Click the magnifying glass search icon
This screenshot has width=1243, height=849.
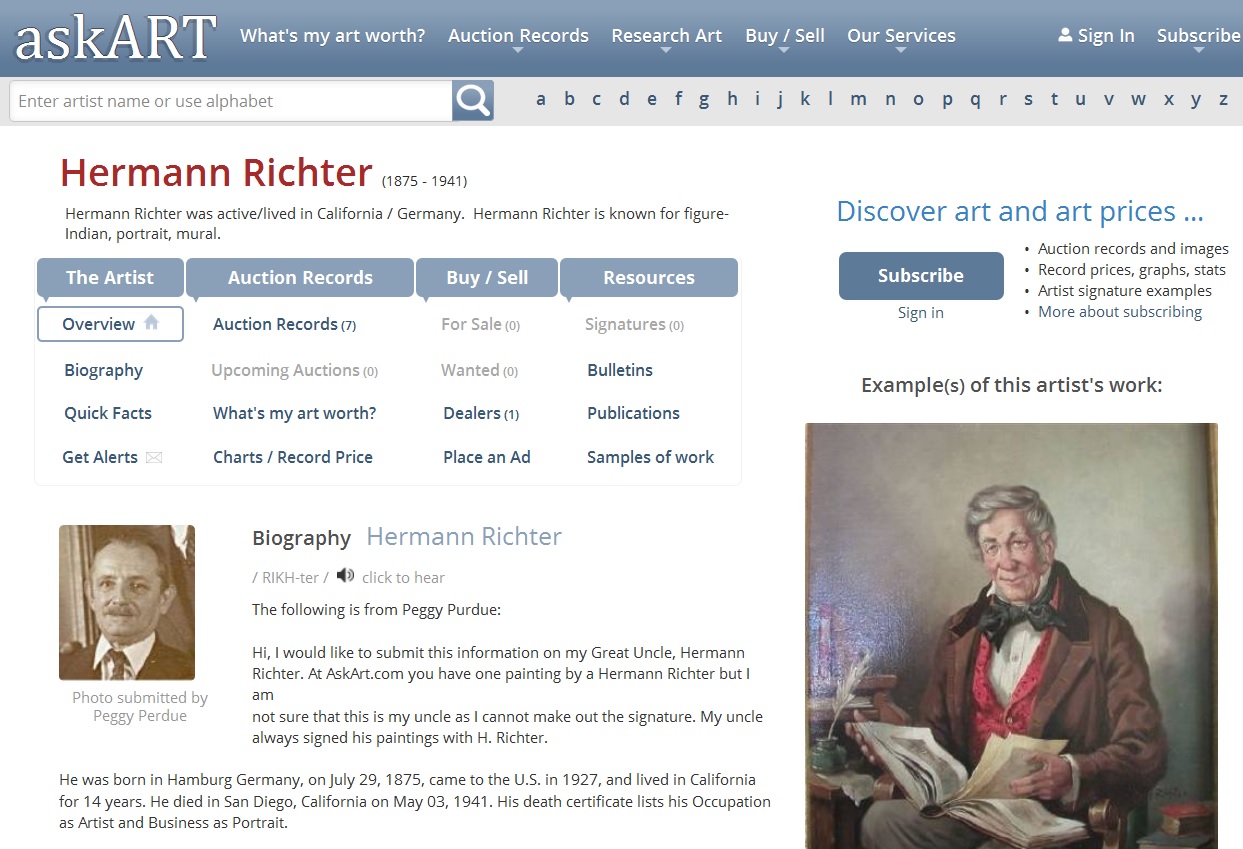(473, 101)
